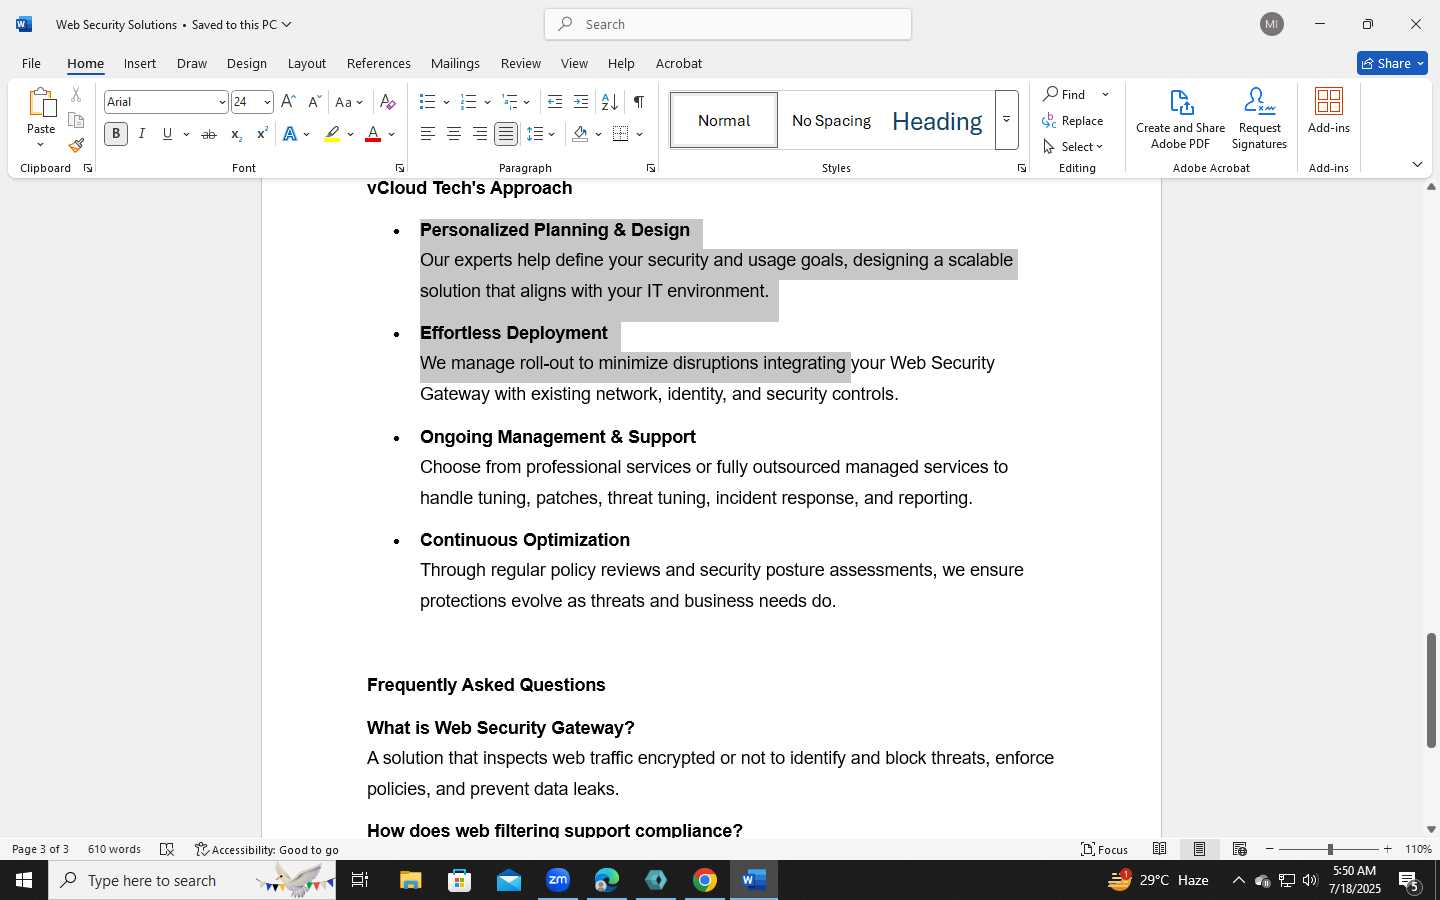Apply the Heading style
The image size is (1440, 900).
pos(937,120)
